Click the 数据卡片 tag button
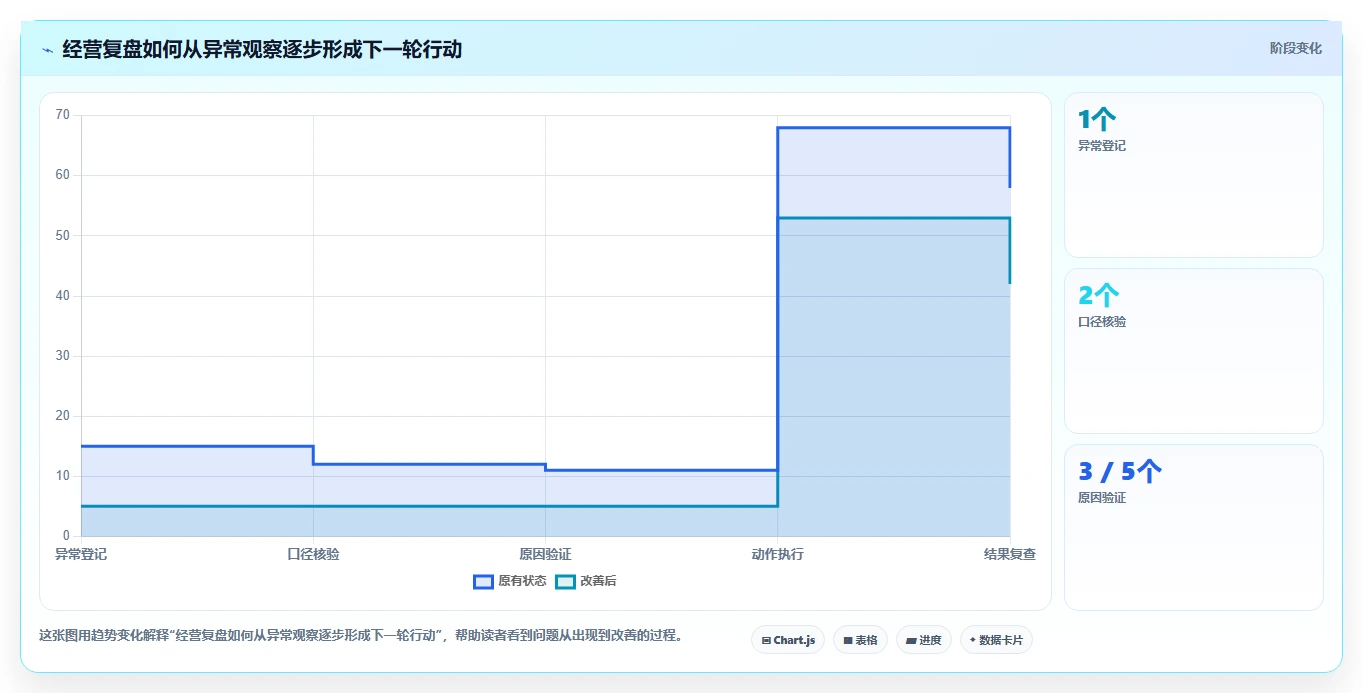The height and width of the screenshot is (693, 1363). [996, 640]
